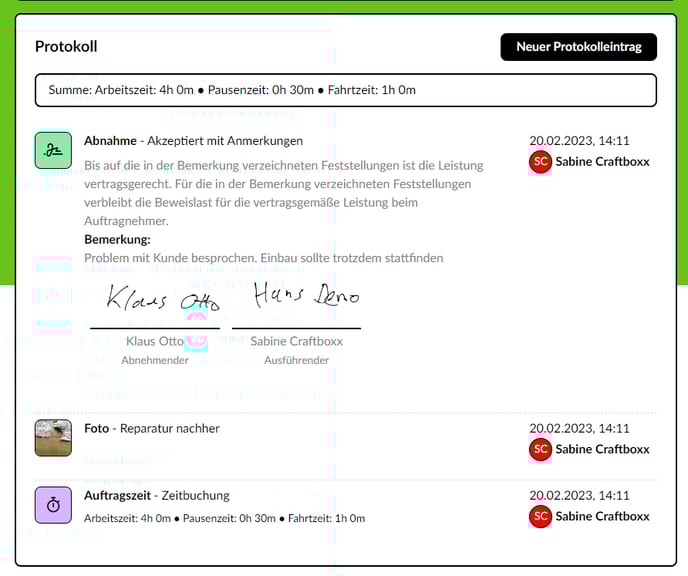Open the Foto entry thumbnail image
The width and height of the screenshot is (688, 576).
pyautogui.click(x=53, y=438)
